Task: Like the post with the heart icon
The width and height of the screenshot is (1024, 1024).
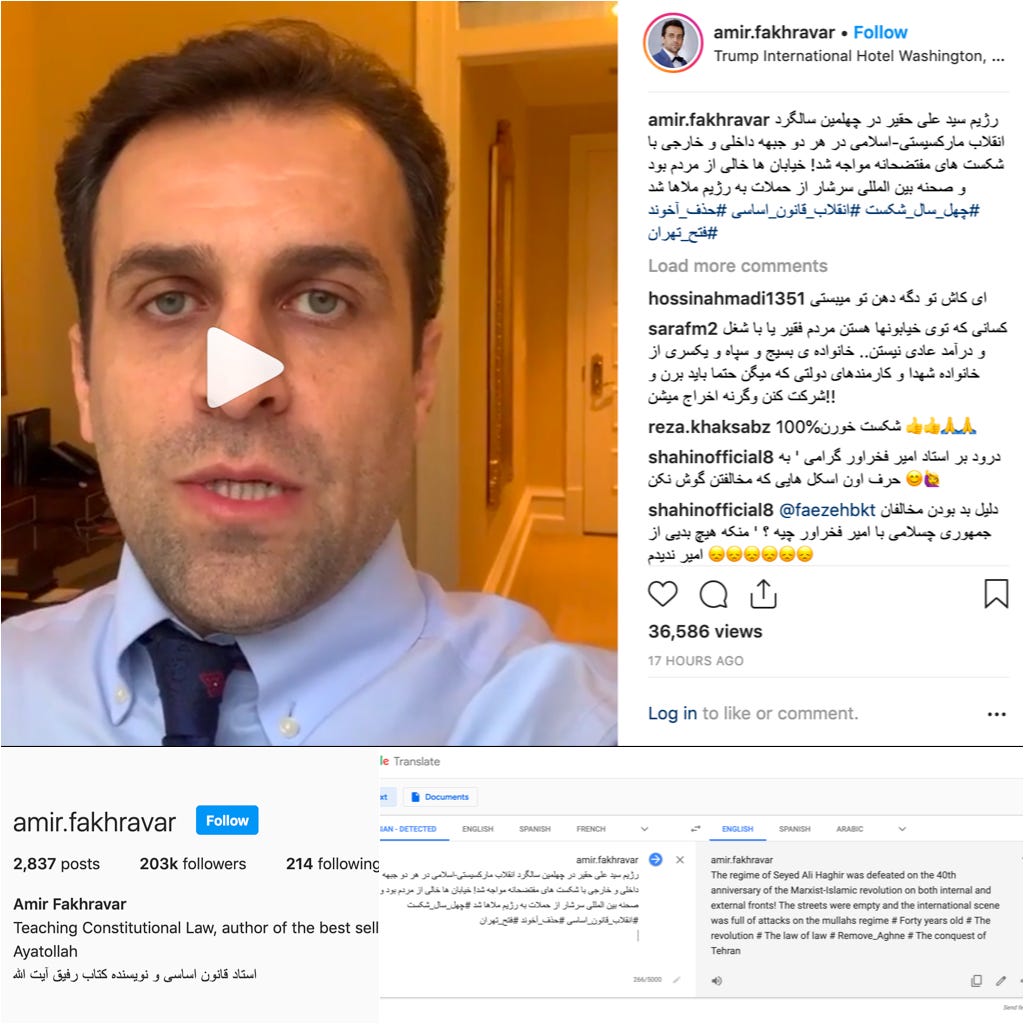Action: click(x=662, y=594)
